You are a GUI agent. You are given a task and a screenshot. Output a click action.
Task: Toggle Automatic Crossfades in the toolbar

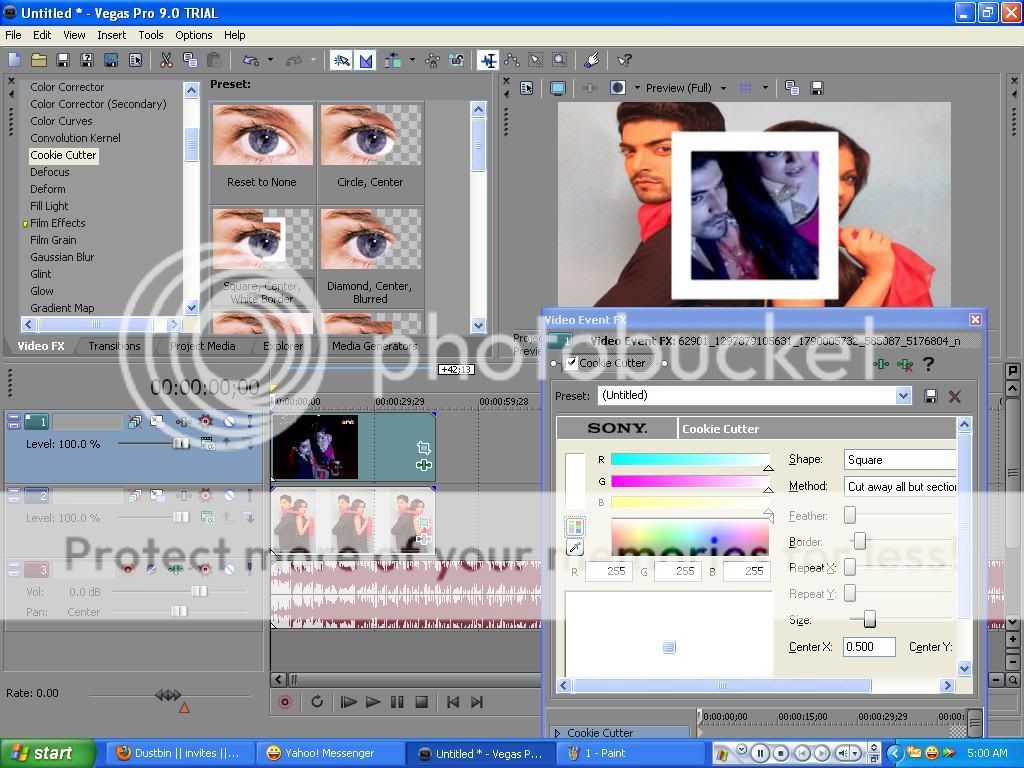366,61
